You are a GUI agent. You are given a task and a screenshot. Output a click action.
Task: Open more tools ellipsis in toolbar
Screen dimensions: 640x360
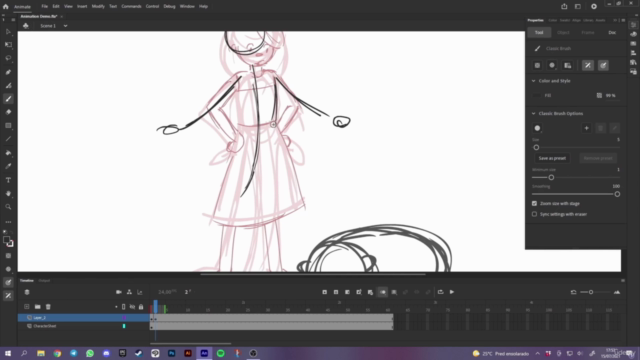click(8, 222)
